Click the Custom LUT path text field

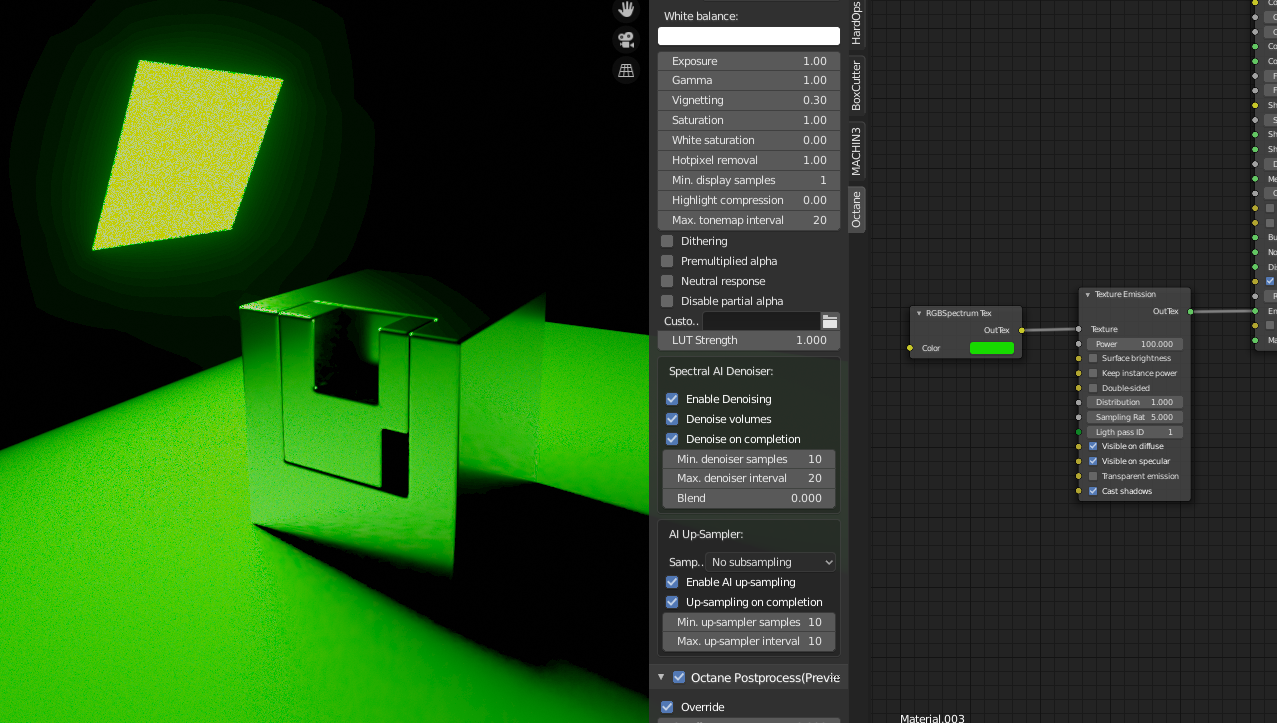point(761,321)
